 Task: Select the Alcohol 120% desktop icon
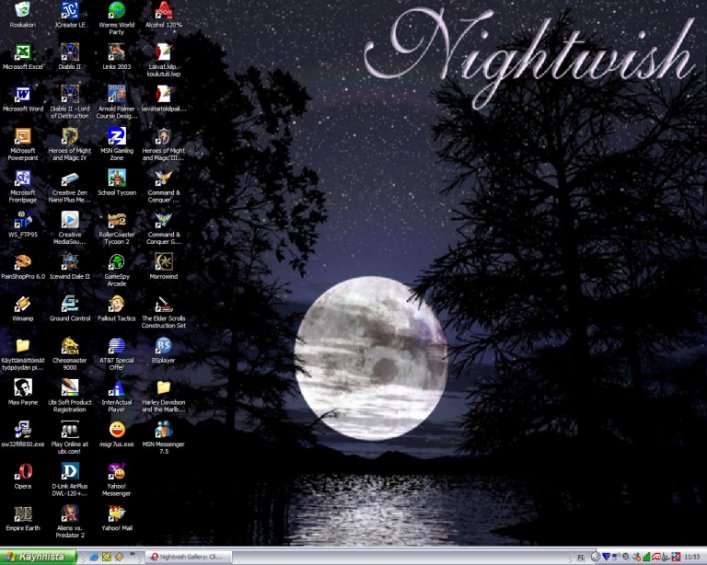point(163,10)
